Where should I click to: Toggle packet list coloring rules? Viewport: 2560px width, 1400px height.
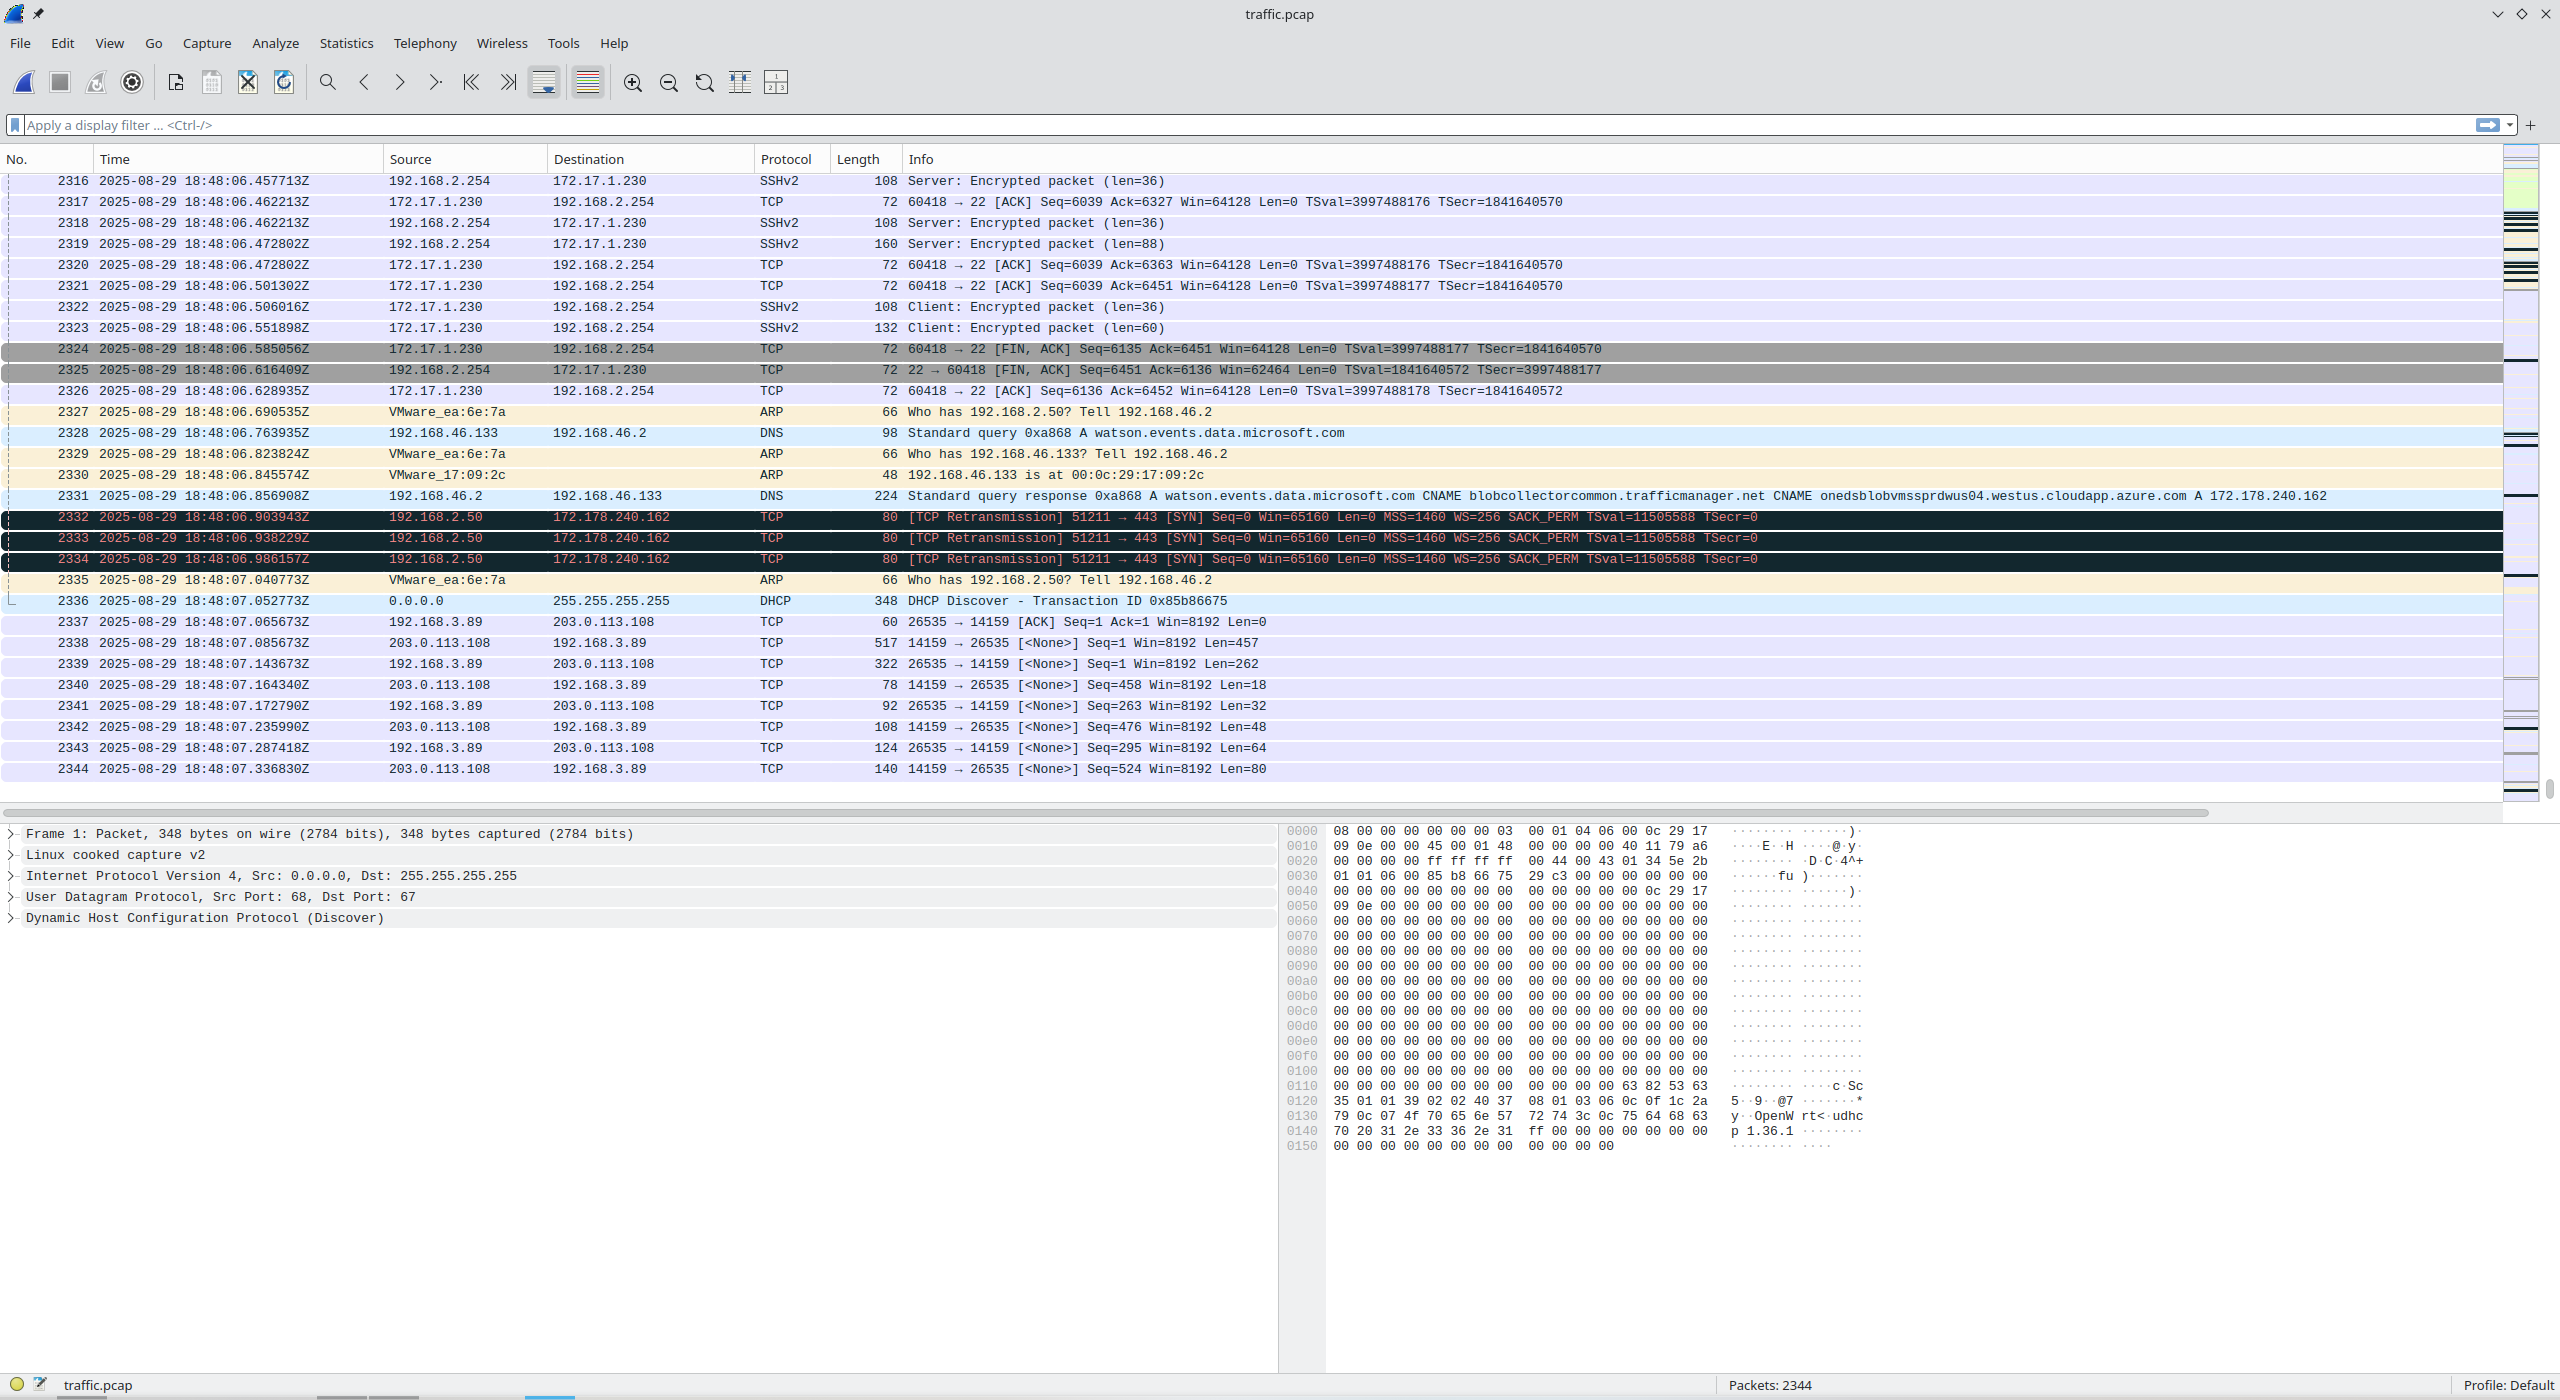coord(588,82)
